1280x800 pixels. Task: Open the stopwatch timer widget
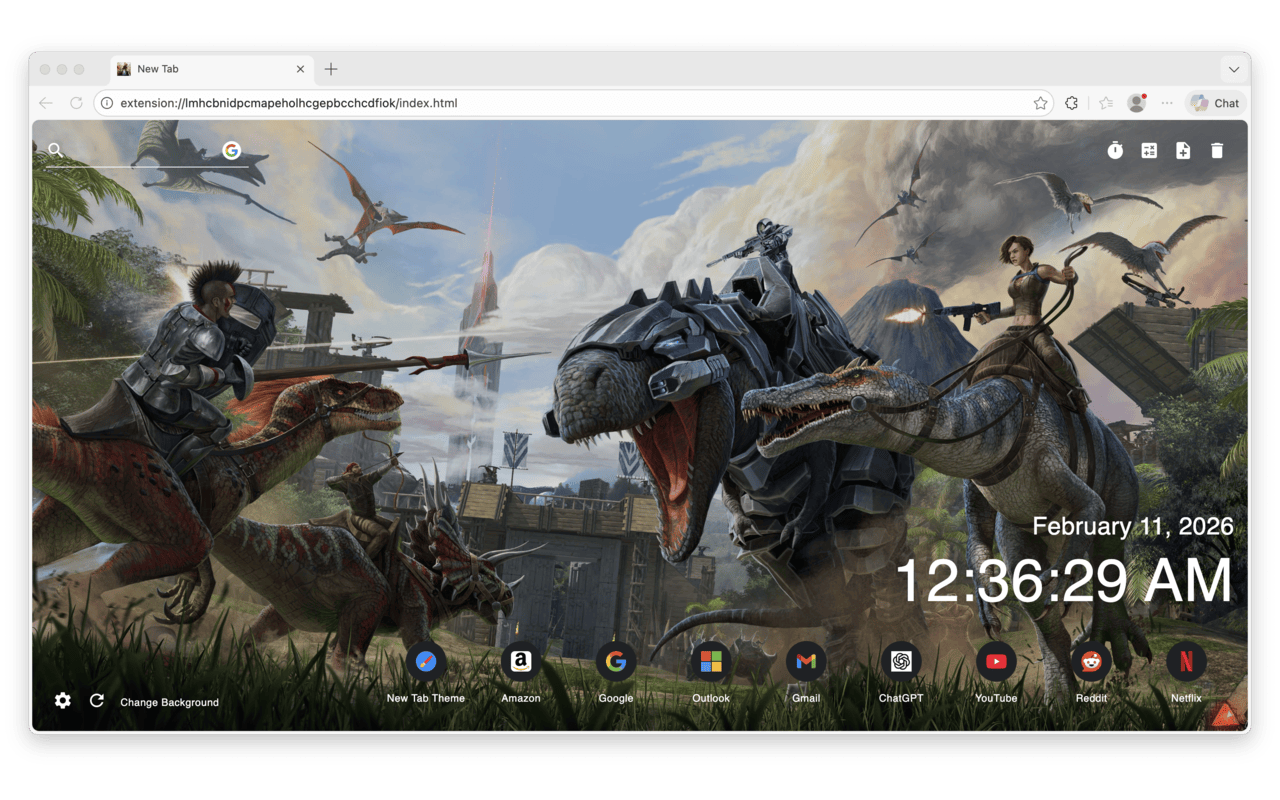point(1115,150)
